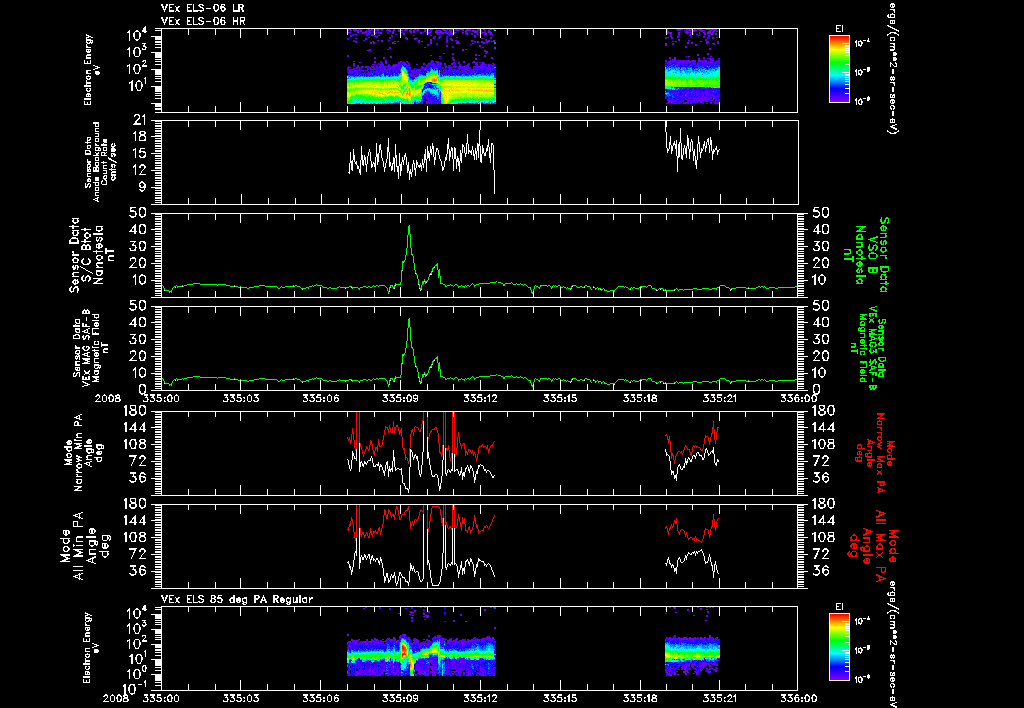
Task: Click the '21' tick on the count rate axis
Action: (x=142, y=120)
